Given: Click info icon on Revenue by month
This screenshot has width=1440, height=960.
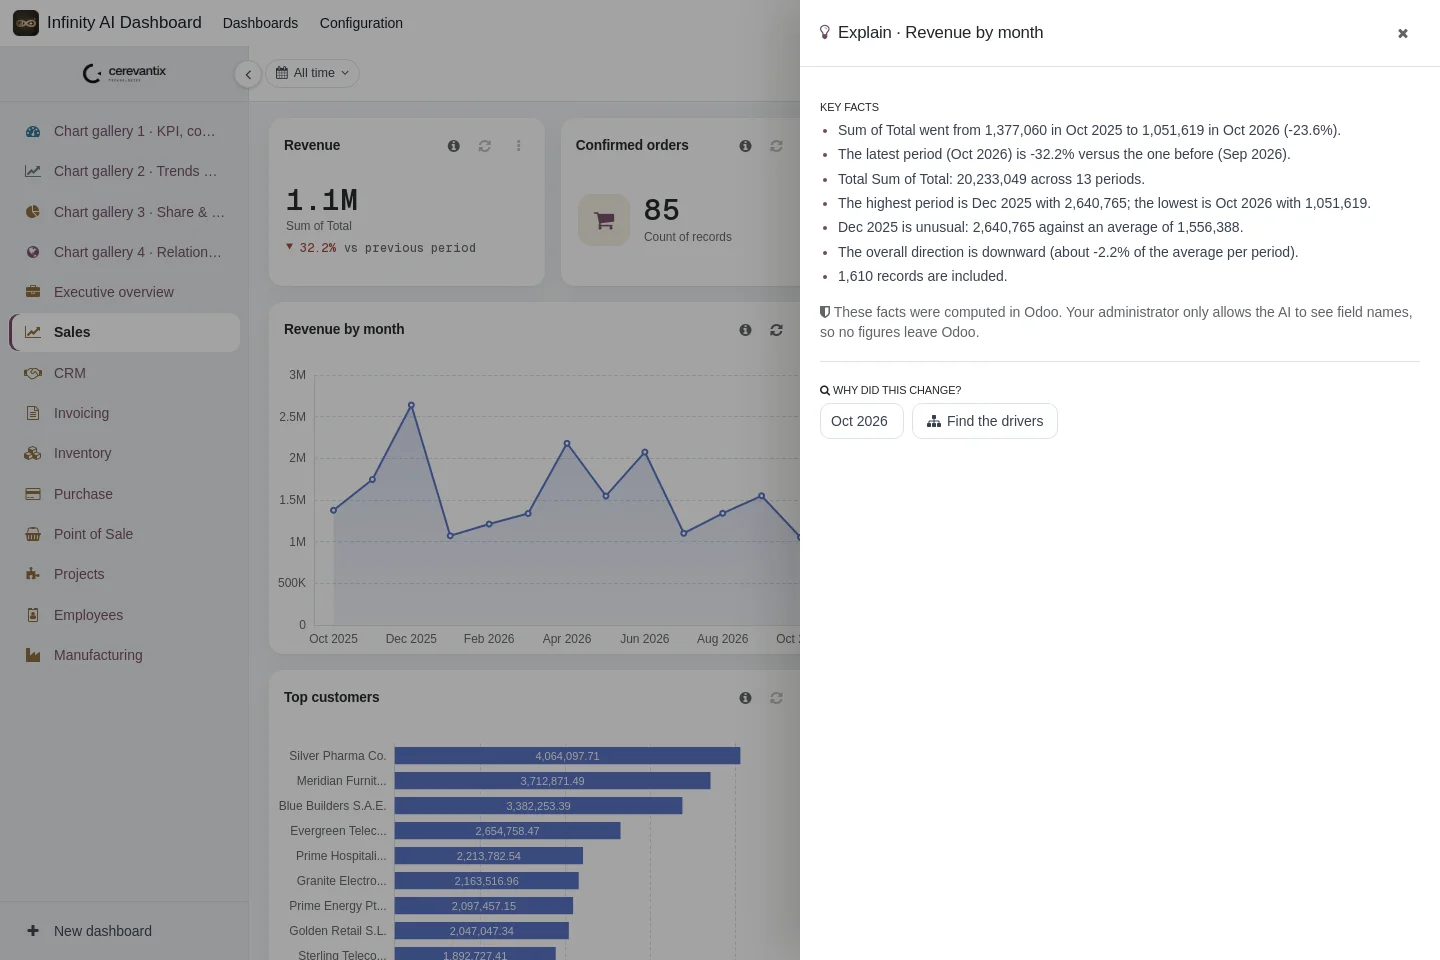Looking at the screenshot, I should (x=745, y=330).
